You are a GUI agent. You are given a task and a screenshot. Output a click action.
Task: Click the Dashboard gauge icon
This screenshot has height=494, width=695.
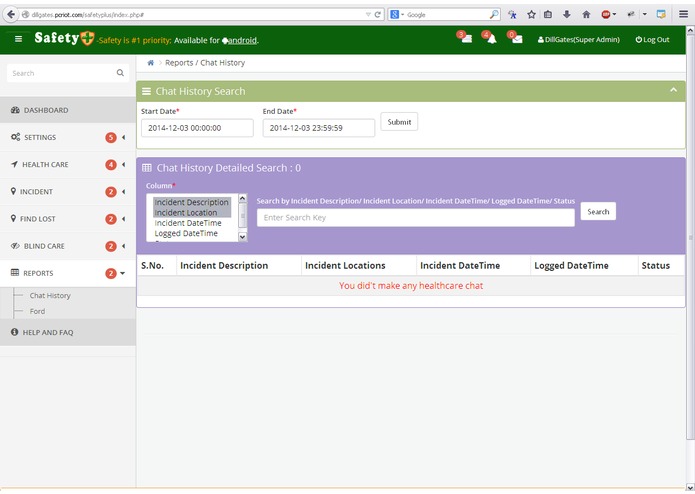coord(15,110)
